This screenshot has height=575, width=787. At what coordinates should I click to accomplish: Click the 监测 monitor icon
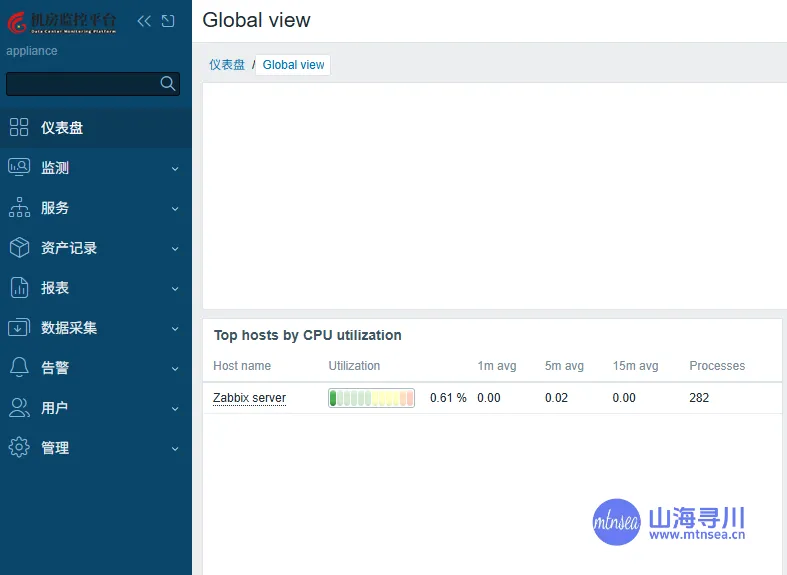[19, 167]
